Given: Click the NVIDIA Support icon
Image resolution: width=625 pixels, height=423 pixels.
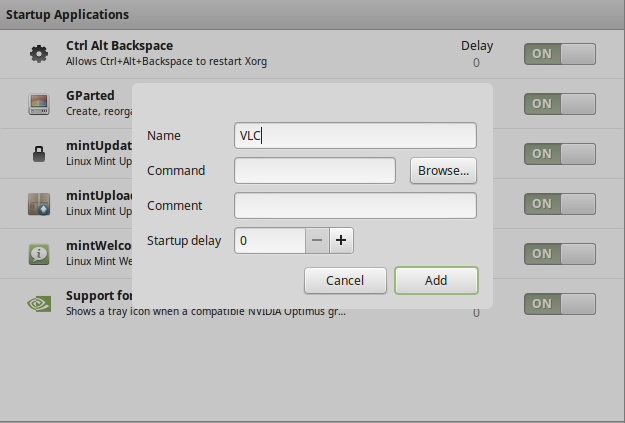Looking at the screenshot, I should click(39, 303).
